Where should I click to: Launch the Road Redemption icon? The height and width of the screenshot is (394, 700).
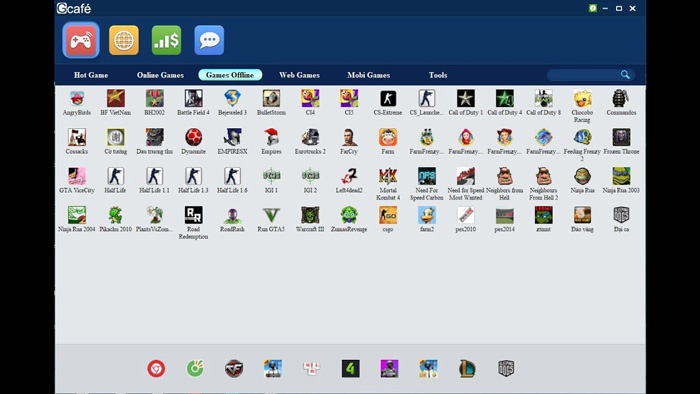(x=193, y=215)
